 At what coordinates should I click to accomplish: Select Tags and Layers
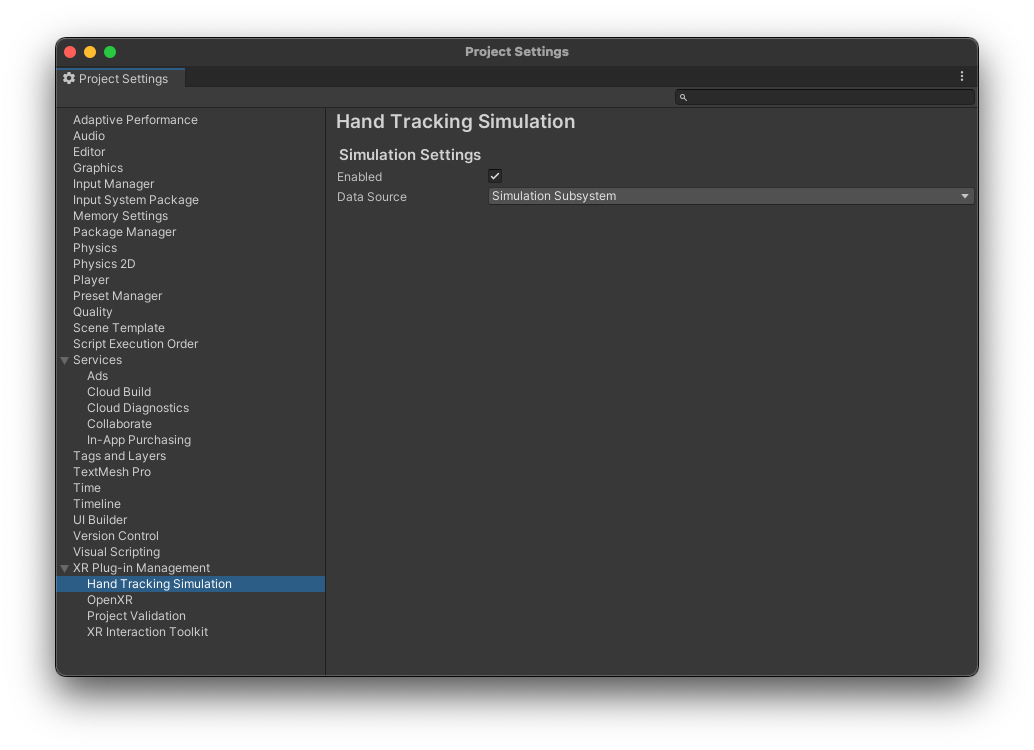click(x=119, y=456)
